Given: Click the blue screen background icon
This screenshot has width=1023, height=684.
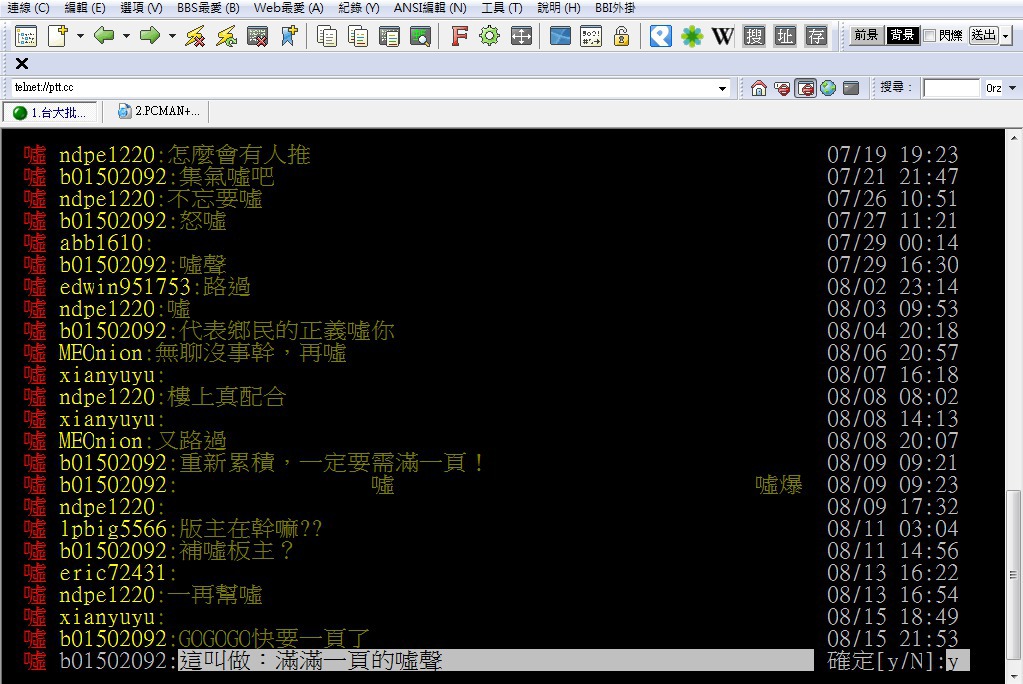Looking at the screenshot, I should (x=560, y=36).
